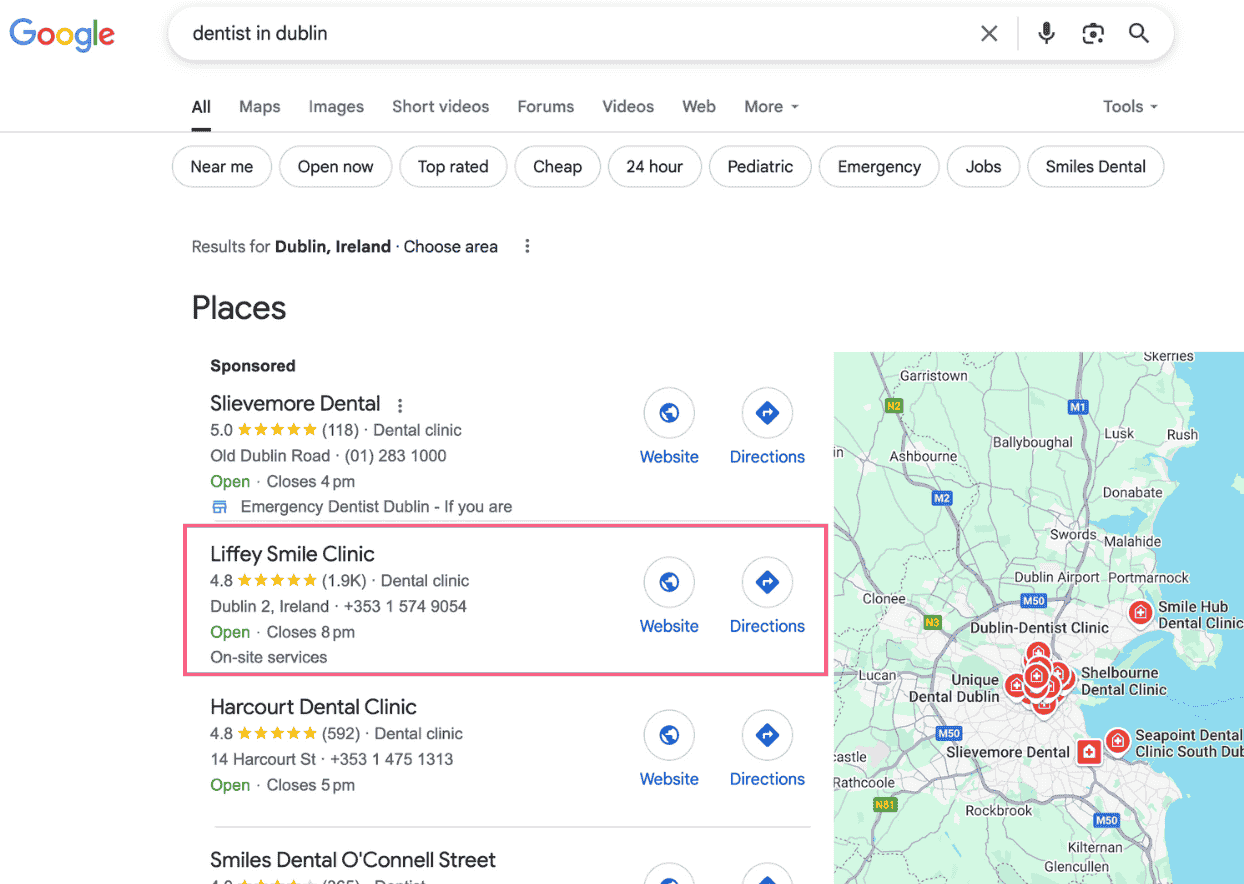Apply the Emergency filter chip
This screenshot has width=1244, height=884.
point(879,167)
